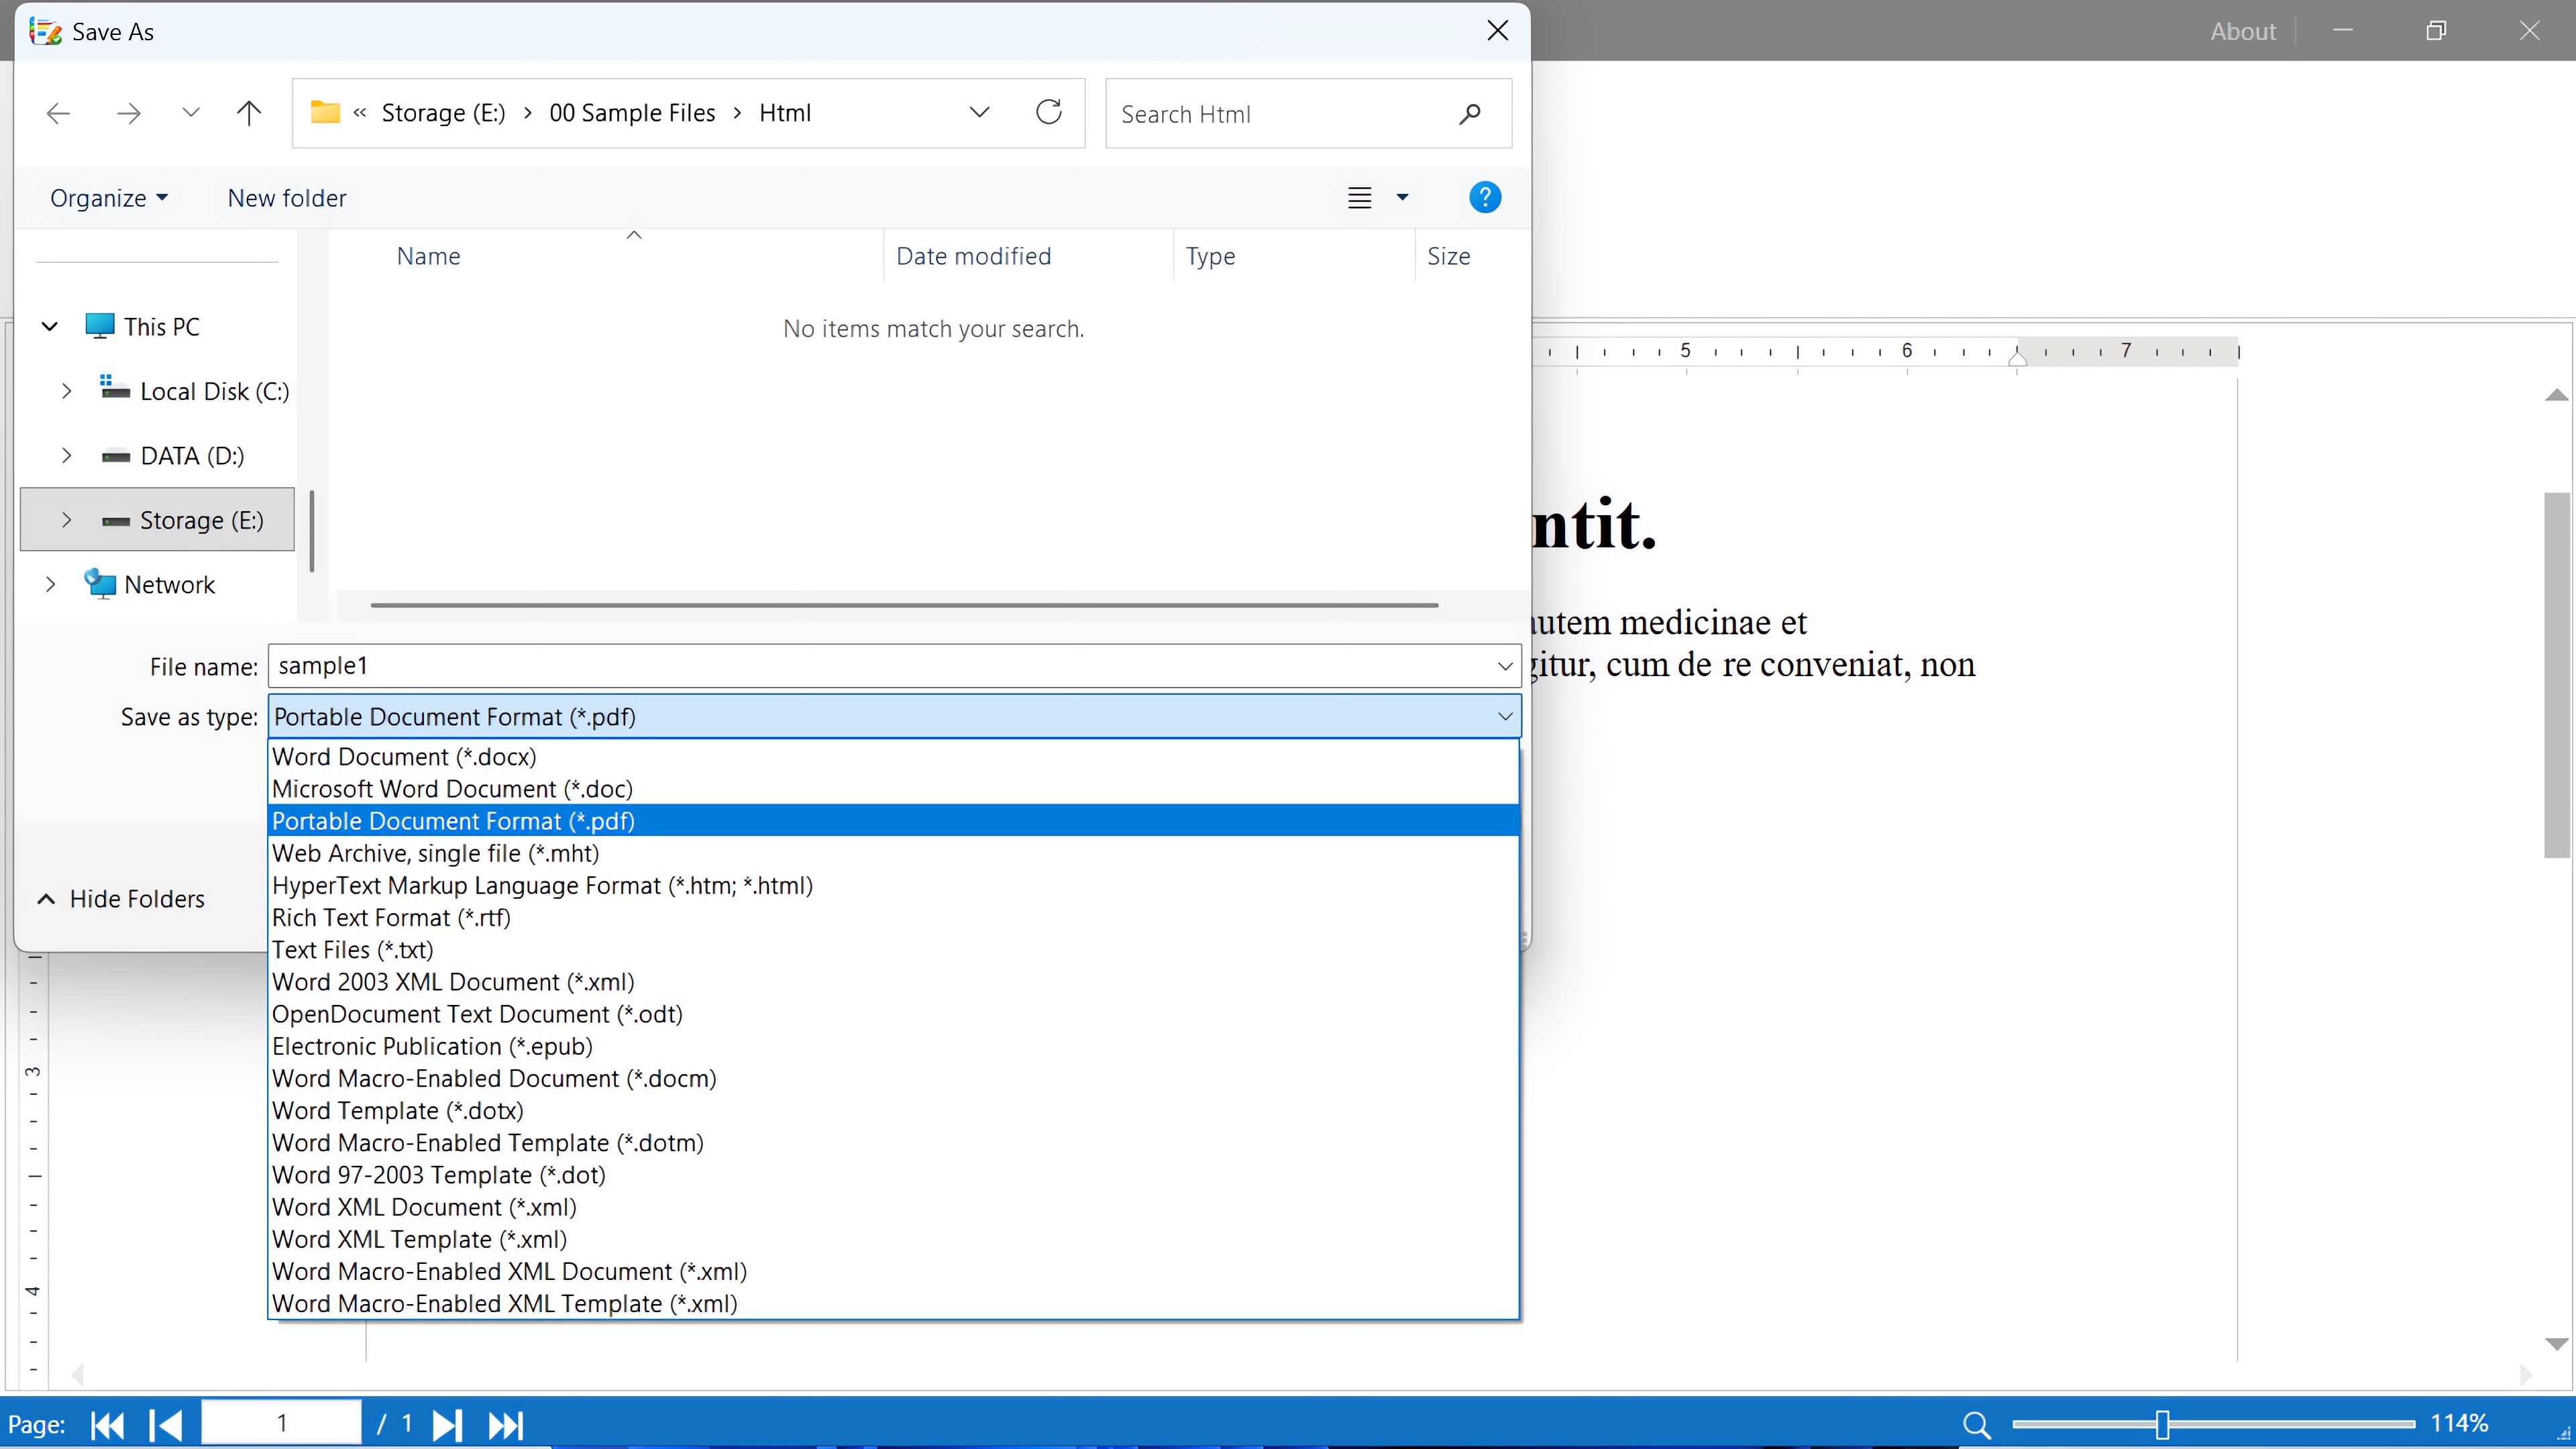Screen dimensions: 2576x1449
Task: Collapse the This PC tree node
Action: point(49,326)
